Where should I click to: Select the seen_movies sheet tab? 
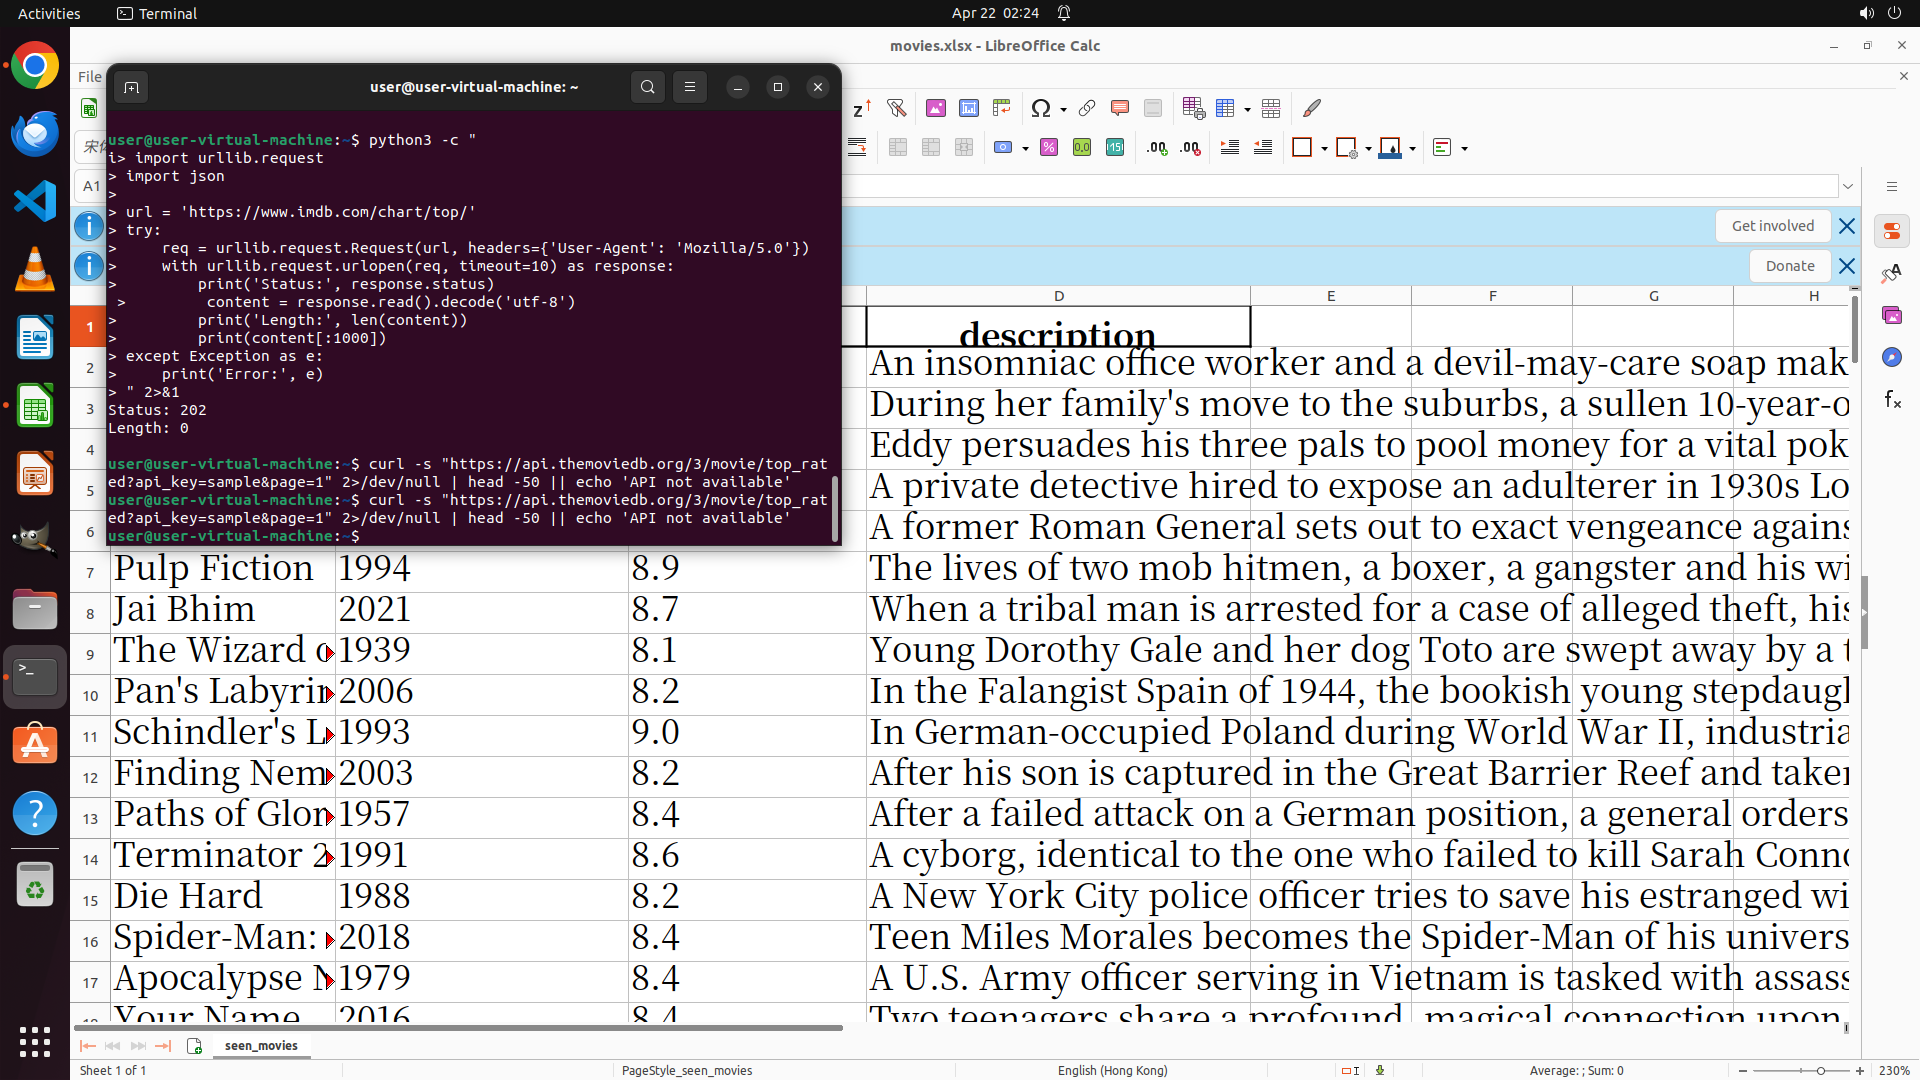[261, 1045]
